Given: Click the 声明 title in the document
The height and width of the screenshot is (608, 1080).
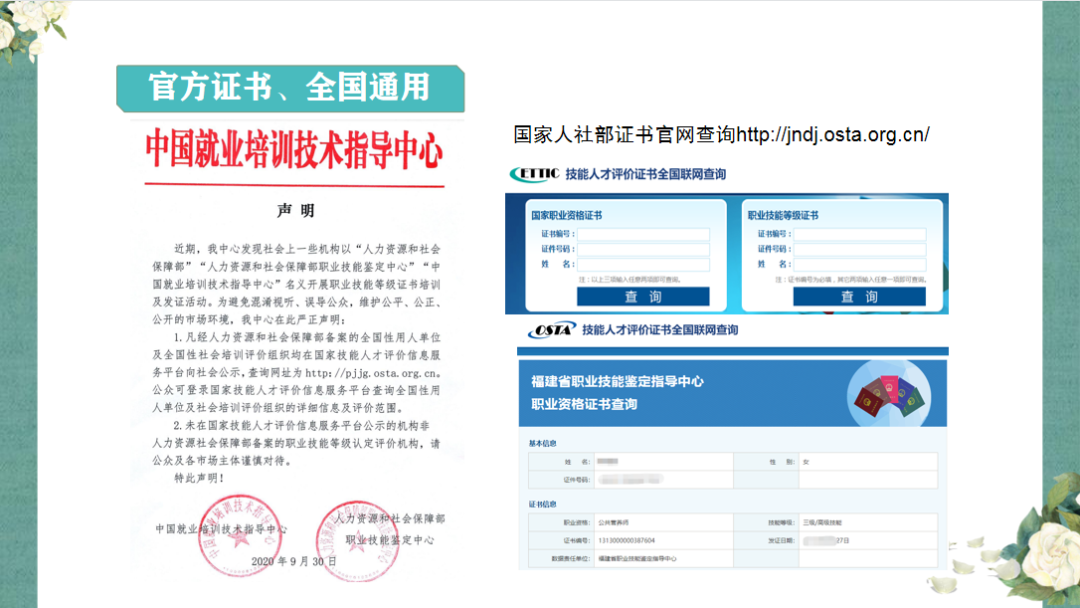Looking at the screenshot, I should (x=294, y=211).
